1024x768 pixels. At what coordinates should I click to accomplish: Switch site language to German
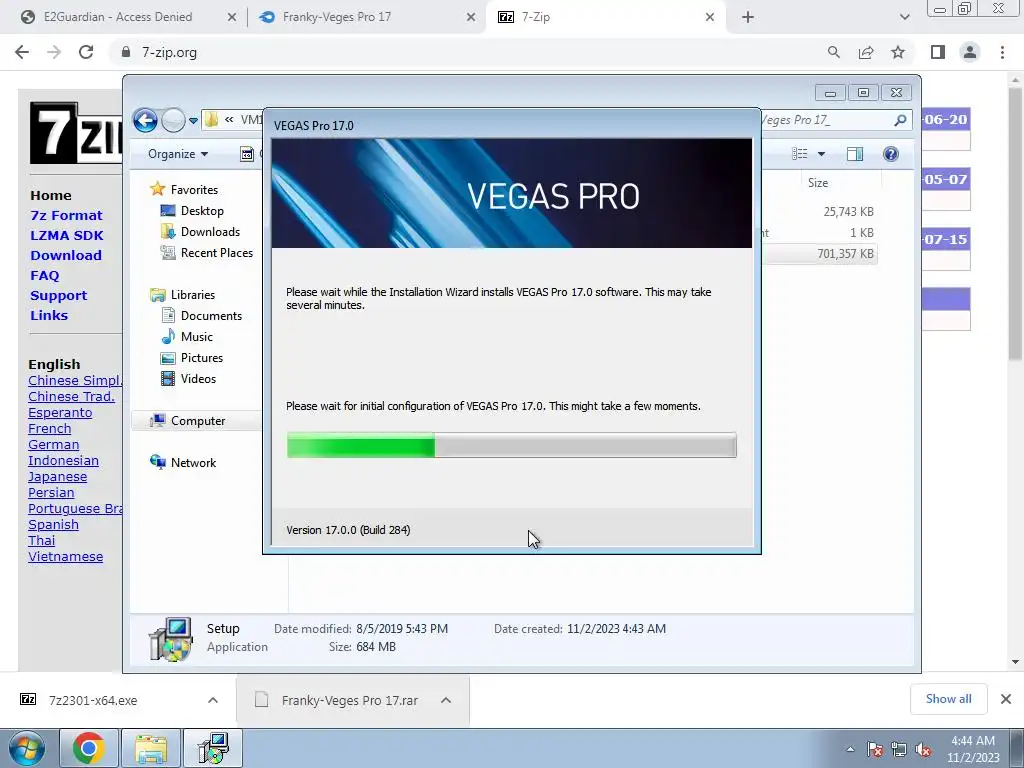click(x=54, y=445)
